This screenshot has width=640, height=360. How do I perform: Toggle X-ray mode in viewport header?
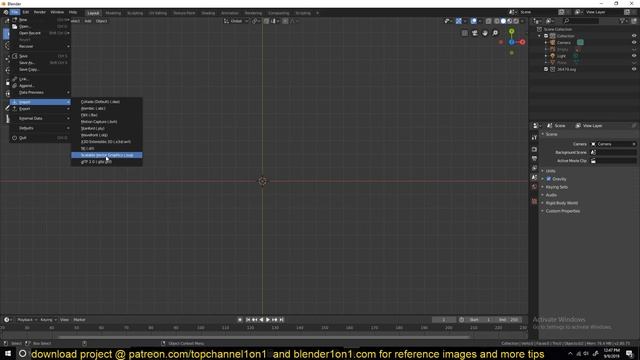(489, 21)
